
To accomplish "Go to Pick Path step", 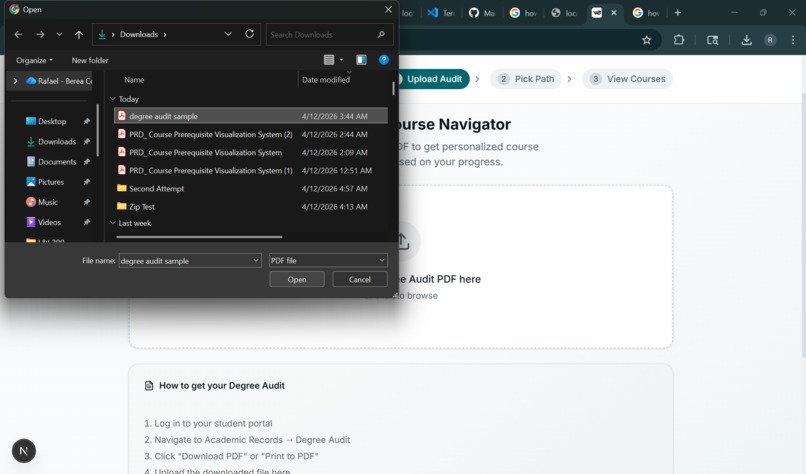I will coord(526,79).
